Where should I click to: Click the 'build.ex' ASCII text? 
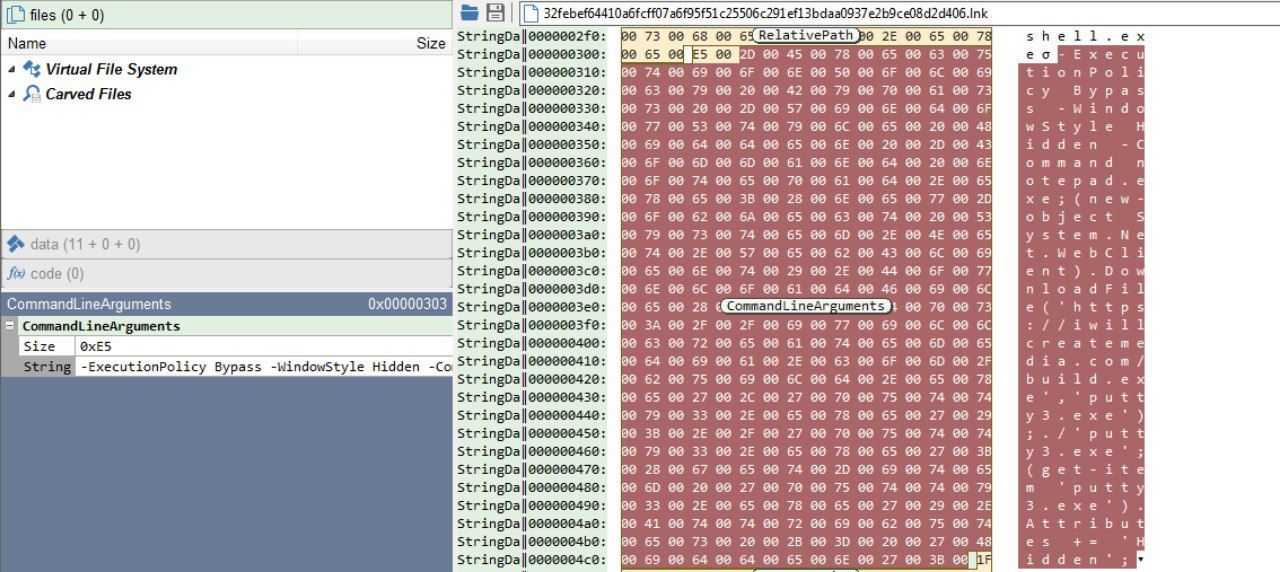1084,378
